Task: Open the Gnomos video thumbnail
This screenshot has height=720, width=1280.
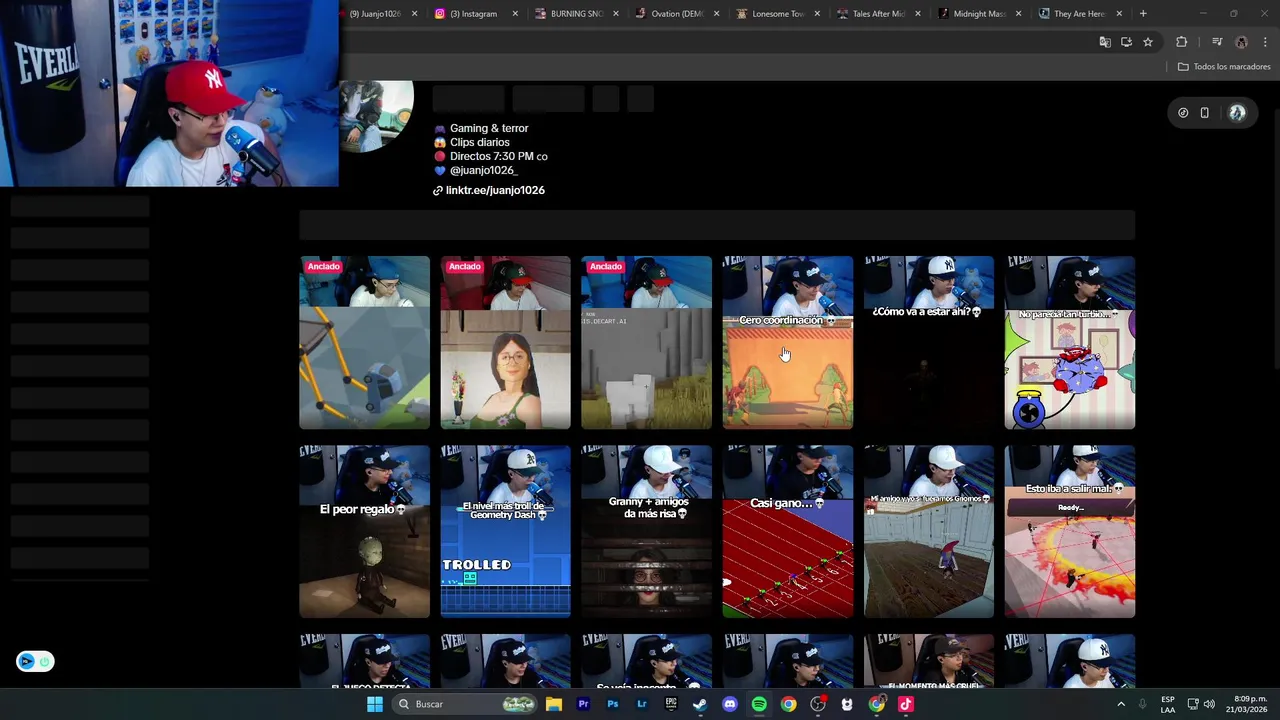Action: pos(928,531)
